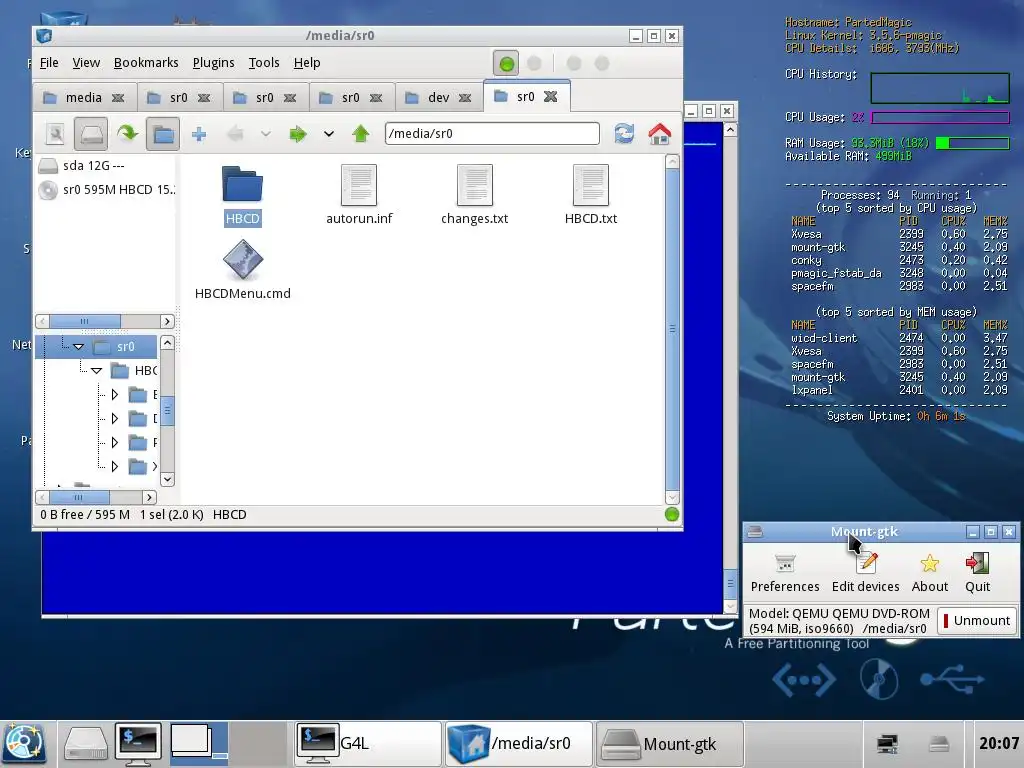Viewport: 1024px width, 768px height.
Task: Click the /media/sr0 taskbar button
Action: 519,744
